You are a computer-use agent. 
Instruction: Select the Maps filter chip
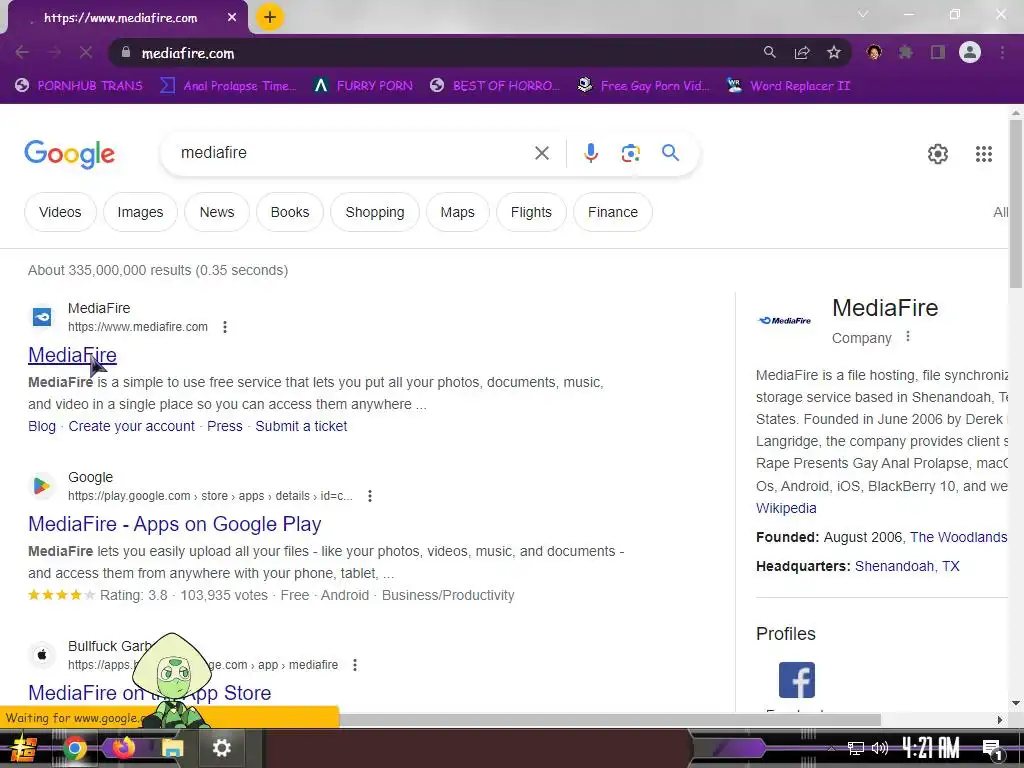pyautogui.click(x=457, y=212)
